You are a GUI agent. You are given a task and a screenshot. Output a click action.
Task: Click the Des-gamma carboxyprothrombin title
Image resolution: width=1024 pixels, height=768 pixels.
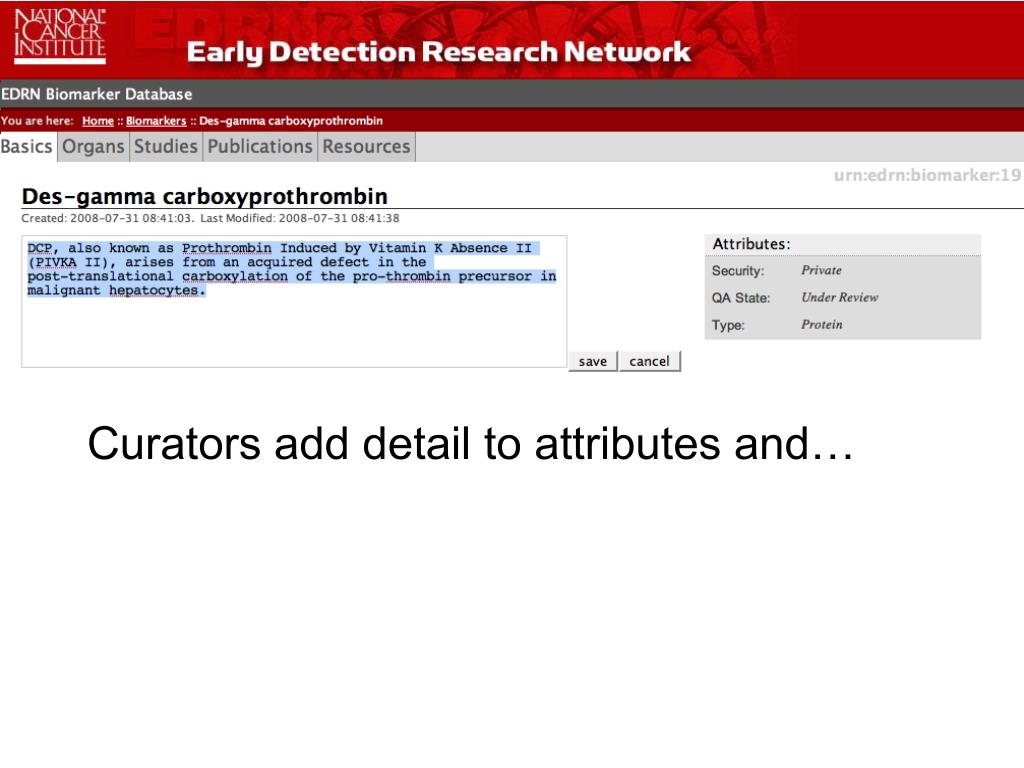[204, 196]
